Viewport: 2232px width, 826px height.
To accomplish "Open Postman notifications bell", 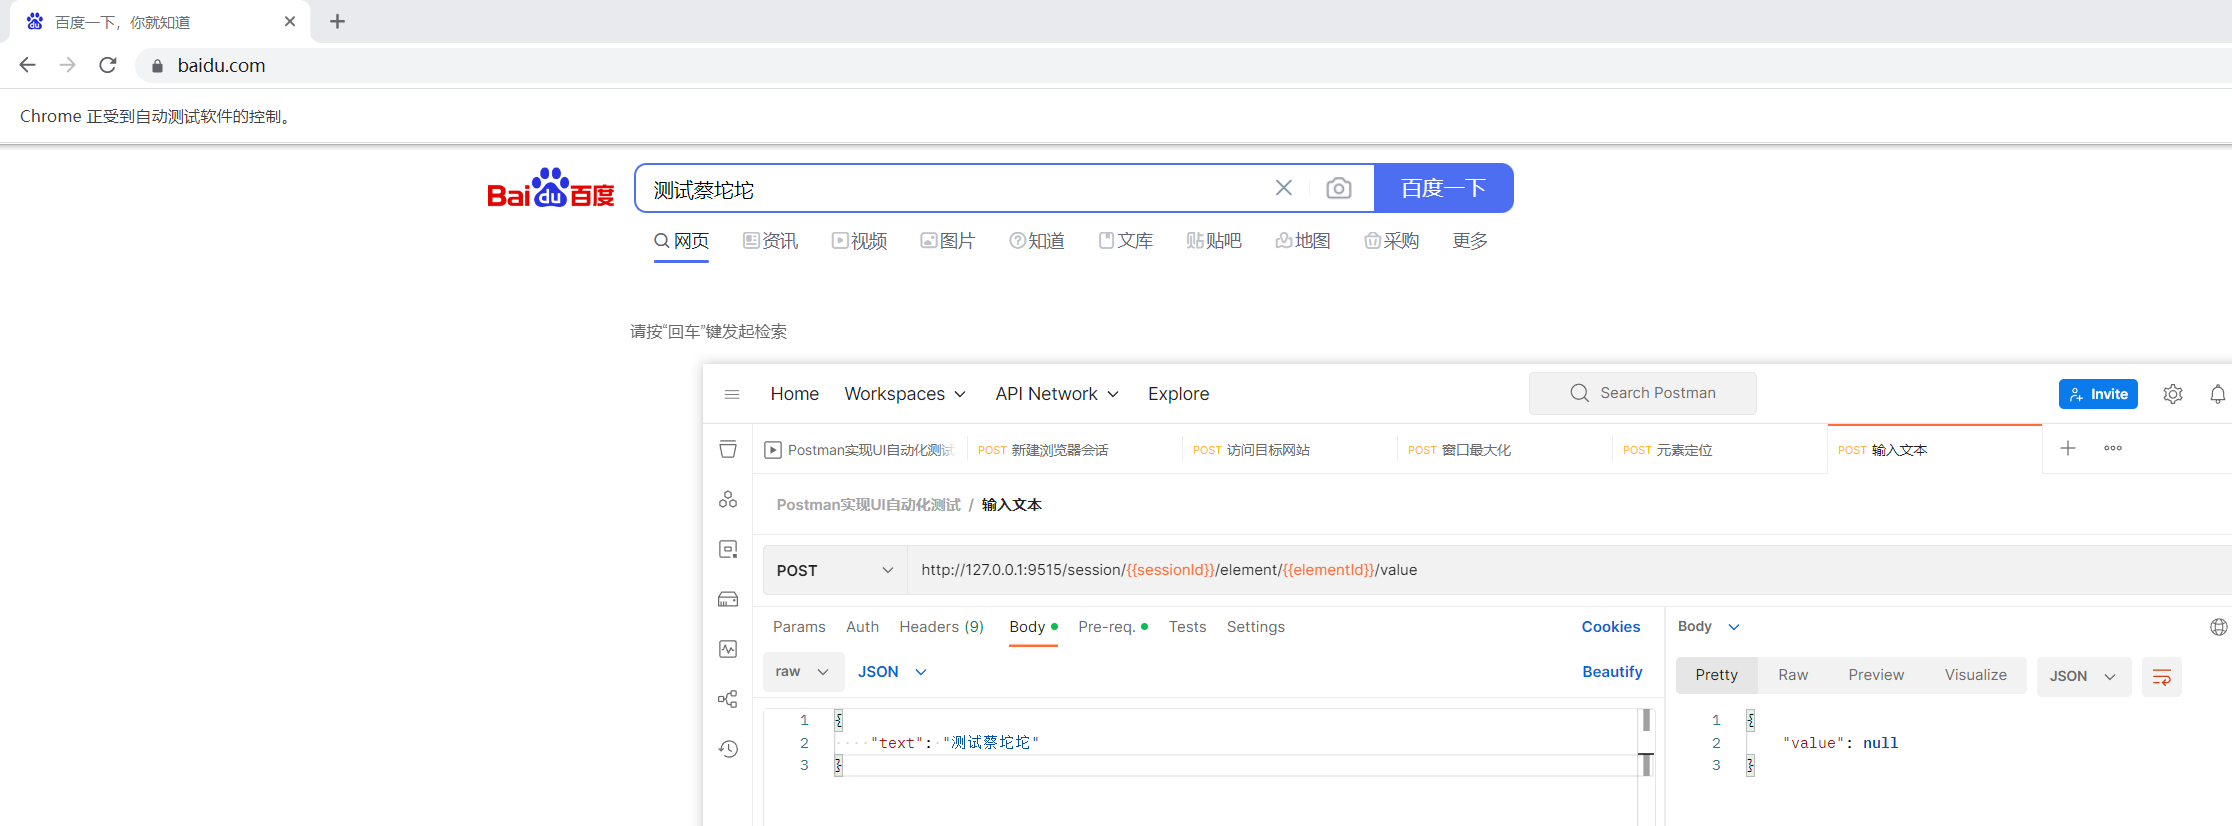I will tap(2217, 394).
